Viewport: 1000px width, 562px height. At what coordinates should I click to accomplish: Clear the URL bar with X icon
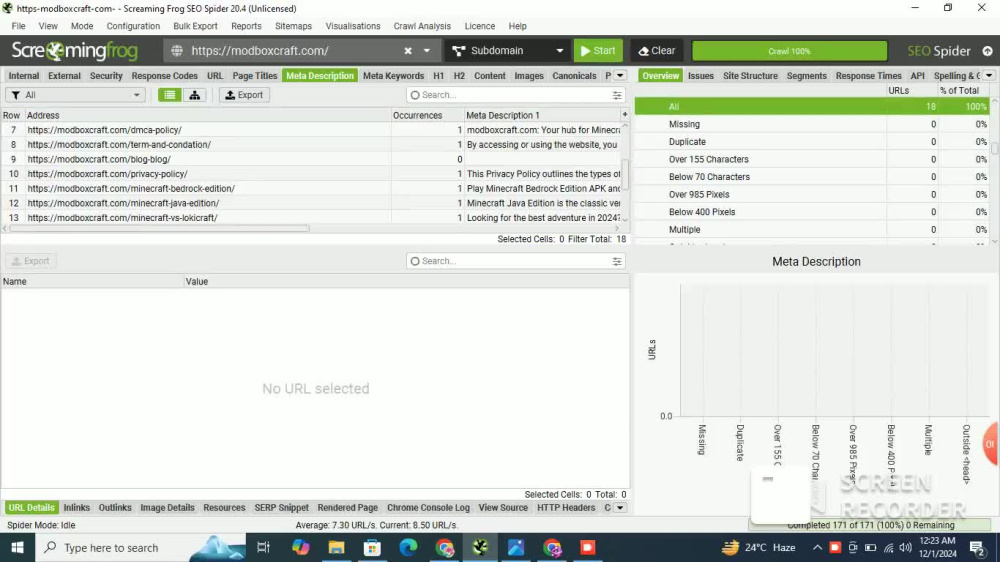tap(408, 51)
